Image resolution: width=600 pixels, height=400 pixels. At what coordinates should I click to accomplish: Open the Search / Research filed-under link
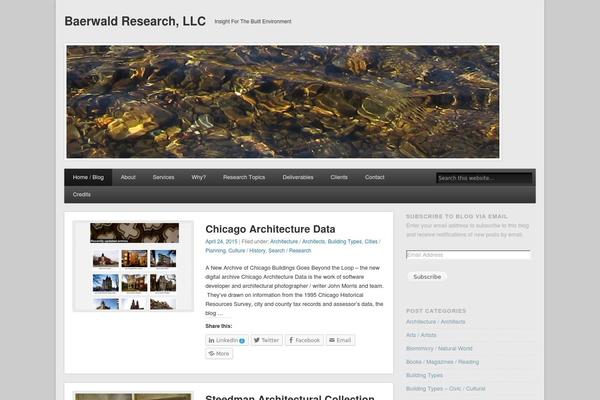click(290, 251)
